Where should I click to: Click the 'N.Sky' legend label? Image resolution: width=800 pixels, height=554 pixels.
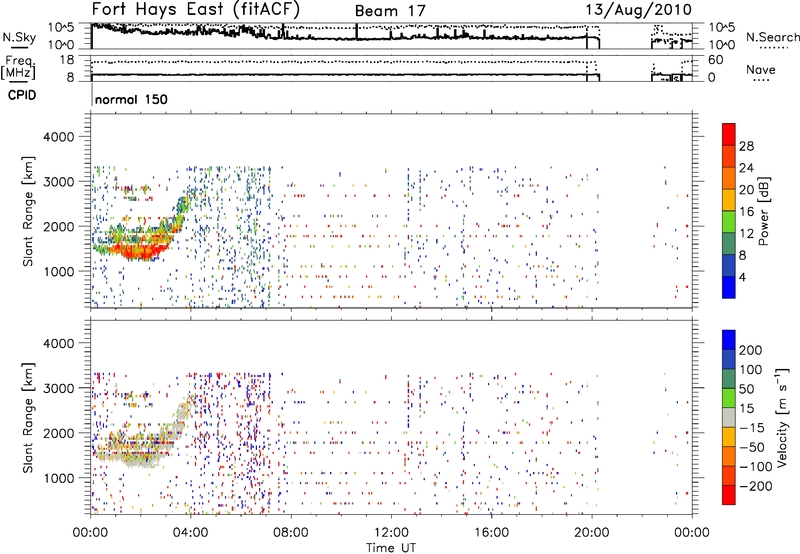point(19,37)
